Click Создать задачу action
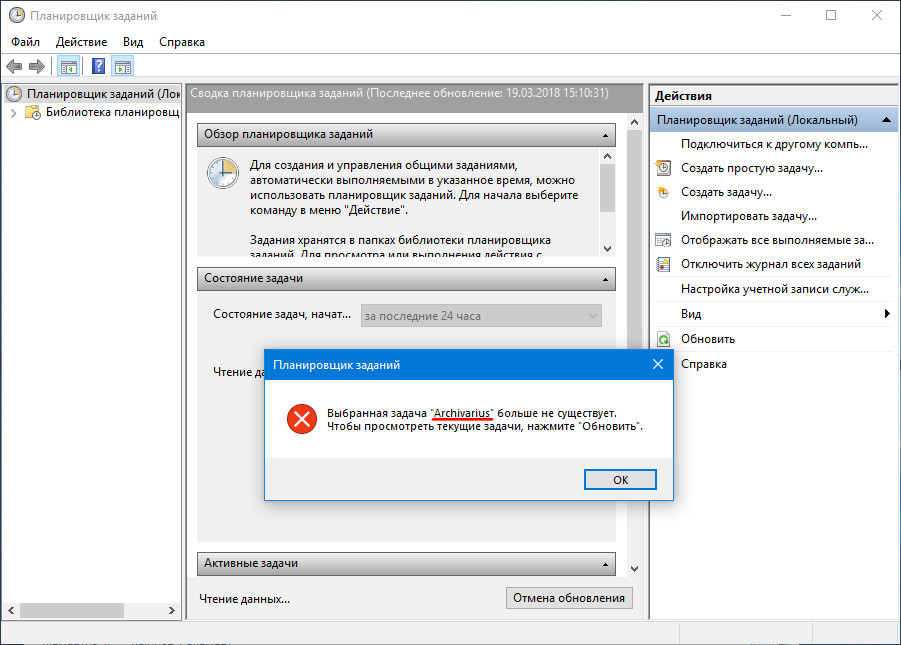This screenshot has height=645, width=901. 726,192
